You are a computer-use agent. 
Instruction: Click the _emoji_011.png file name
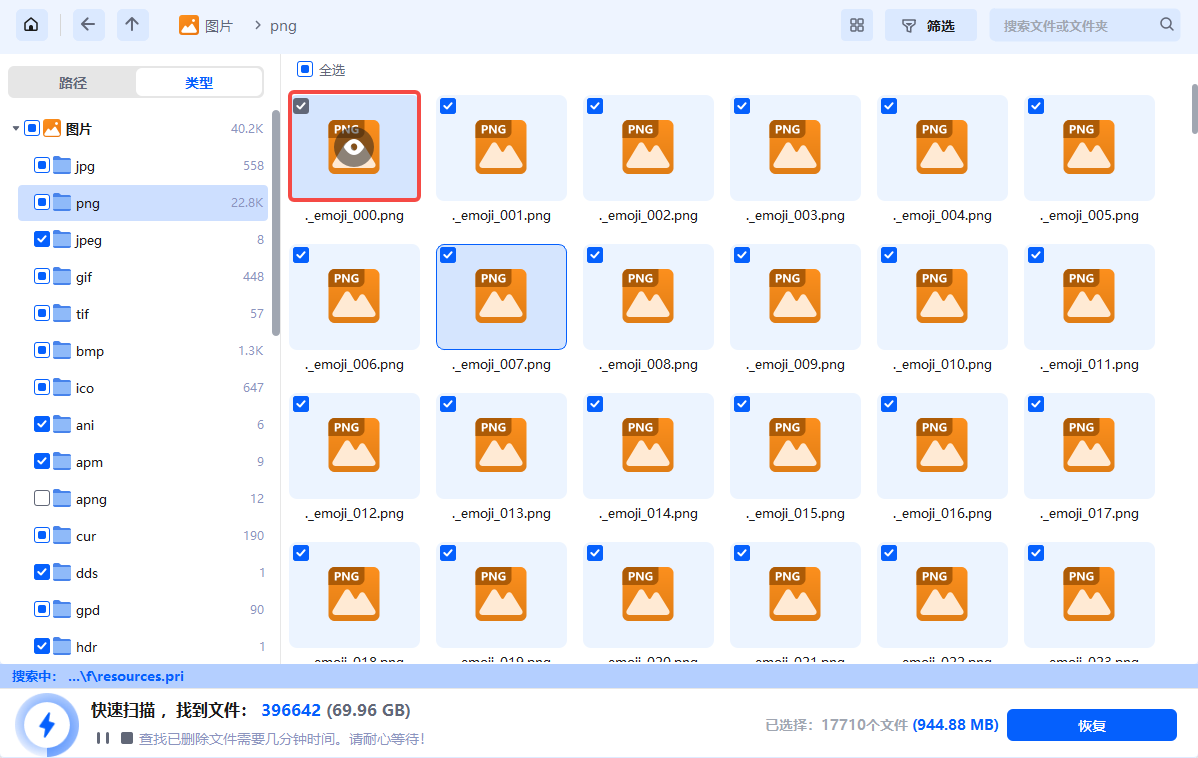coord(1089,364)
